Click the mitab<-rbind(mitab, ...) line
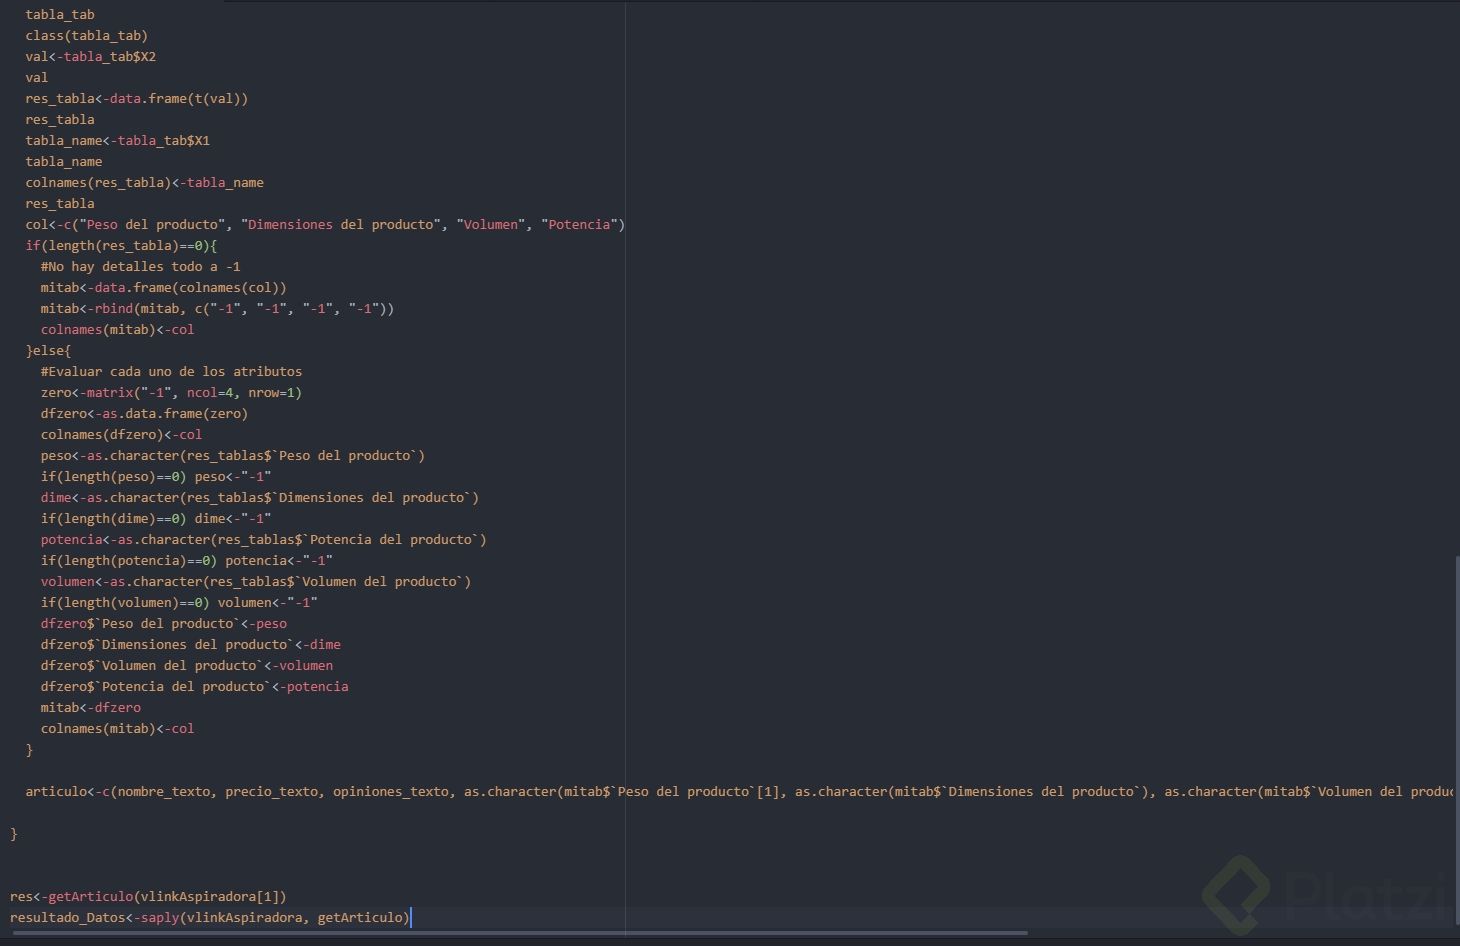Image resolution: width=1460 pixels, height=946 pixels. pos(217,309)
